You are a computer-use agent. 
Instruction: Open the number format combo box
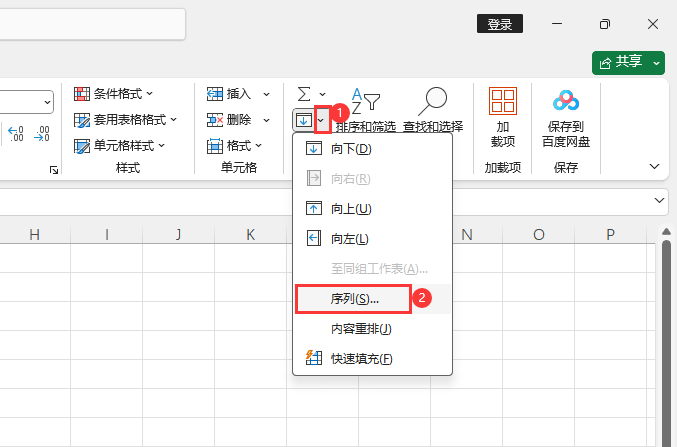tap(27, 102)
